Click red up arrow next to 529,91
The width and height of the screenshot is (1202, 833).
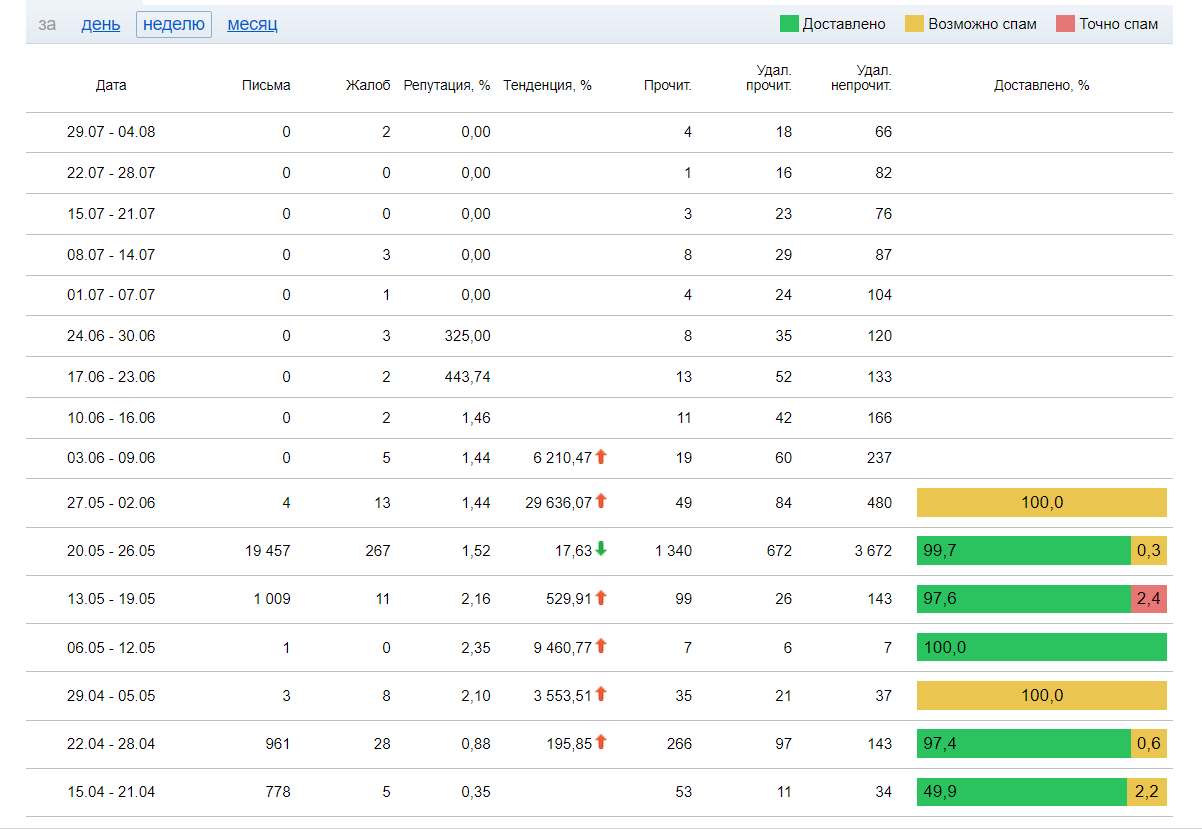(601, 597)
